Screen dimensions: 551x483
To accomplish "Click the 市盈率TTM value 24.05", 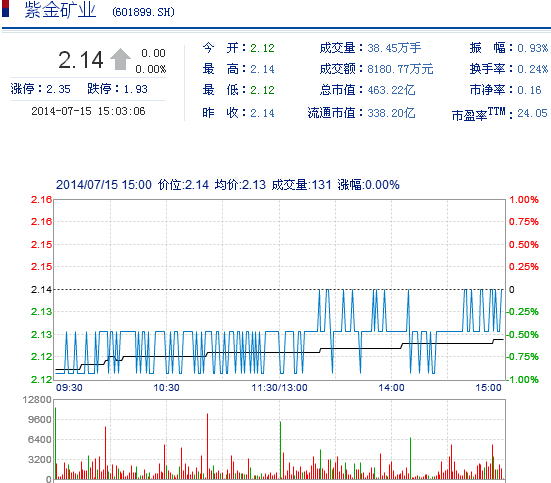I will (532, 113).
